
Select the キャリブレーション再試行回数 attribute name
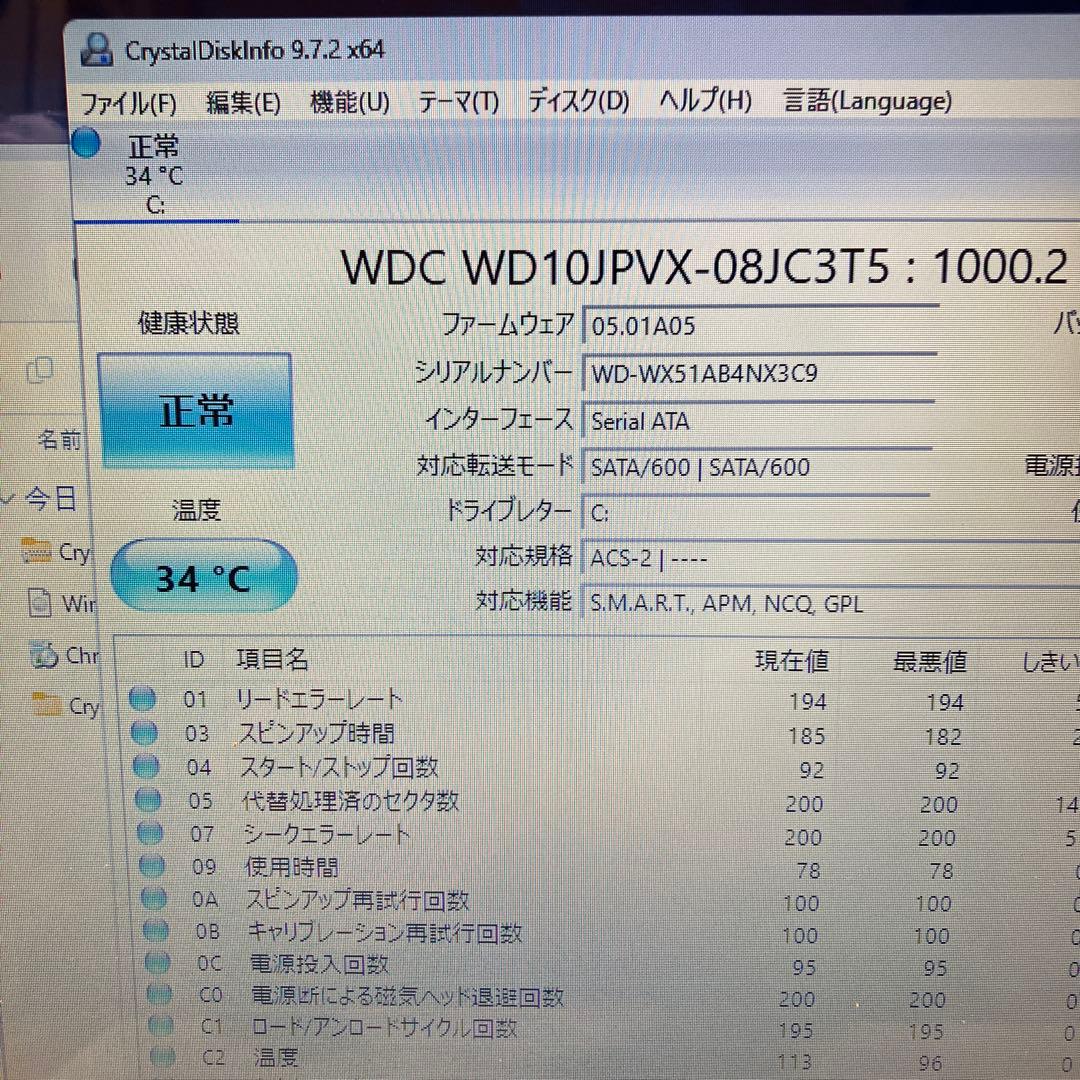[x=386, y=933]
